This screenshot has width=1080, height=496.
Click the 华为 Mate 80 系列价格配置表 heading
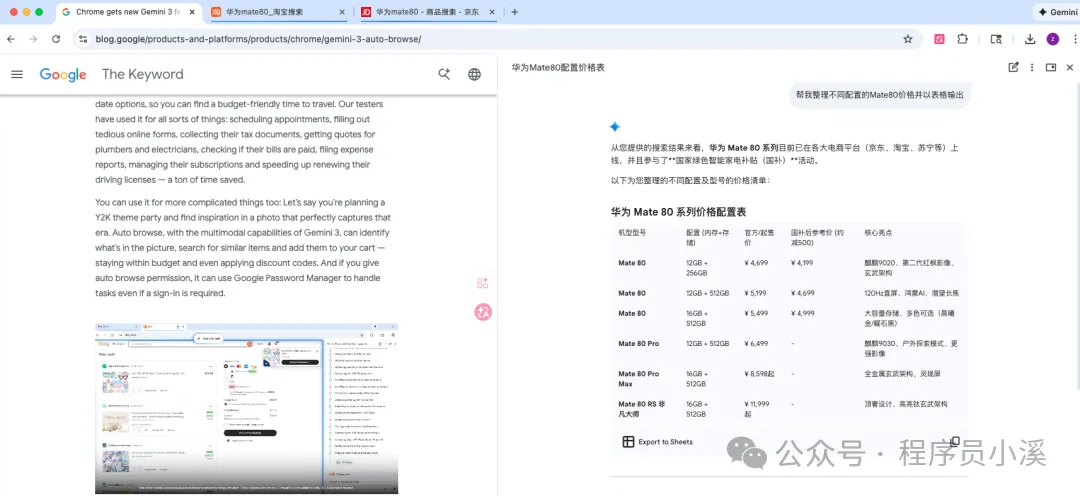(x=678, y=211)
